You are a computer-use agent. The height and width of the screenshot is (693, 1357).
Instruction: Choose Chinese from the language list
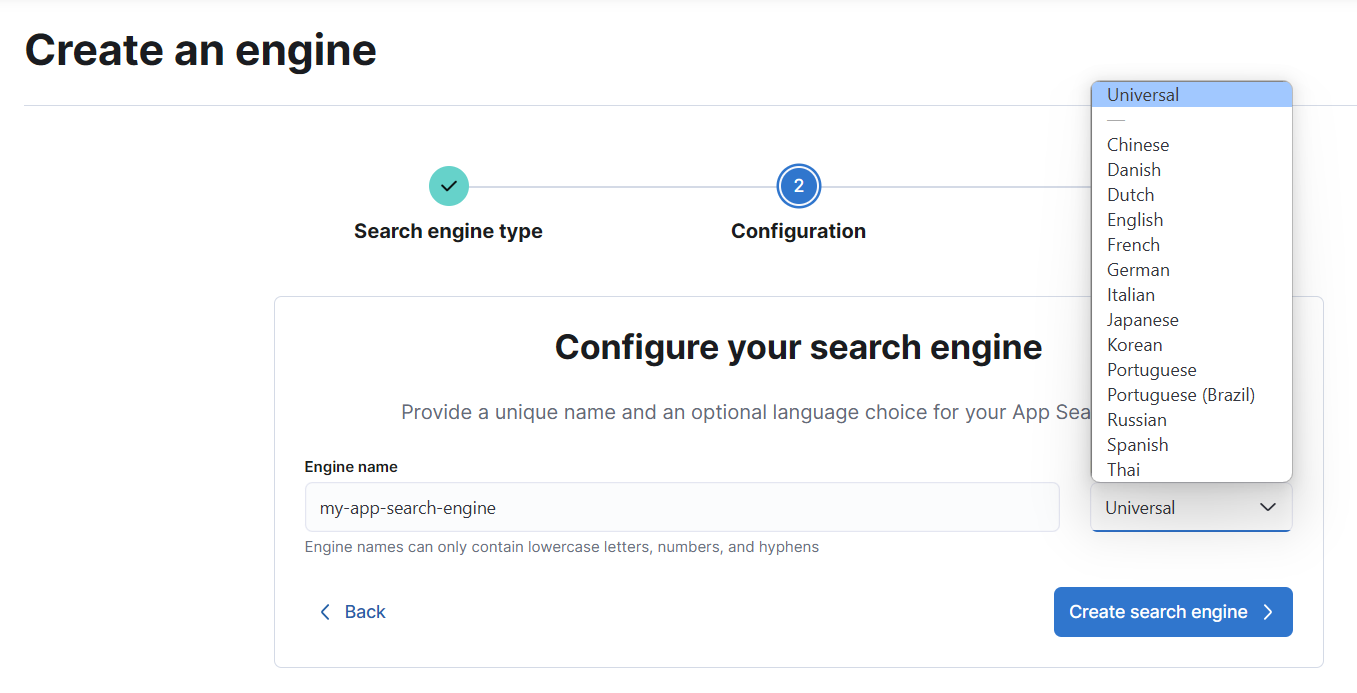(1138, 145)
